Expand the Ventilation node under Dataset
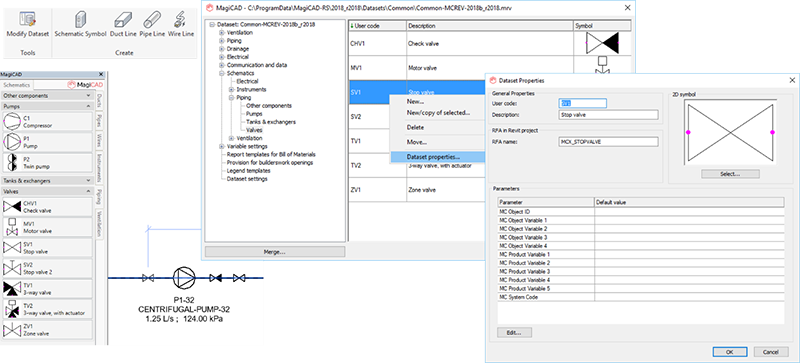800x363 pixels. [222, 33]
